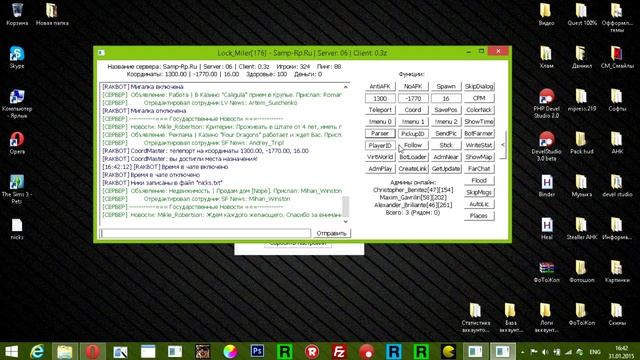Click the Teleport button
Screen dimensions: 640x360
coord(380,110)
